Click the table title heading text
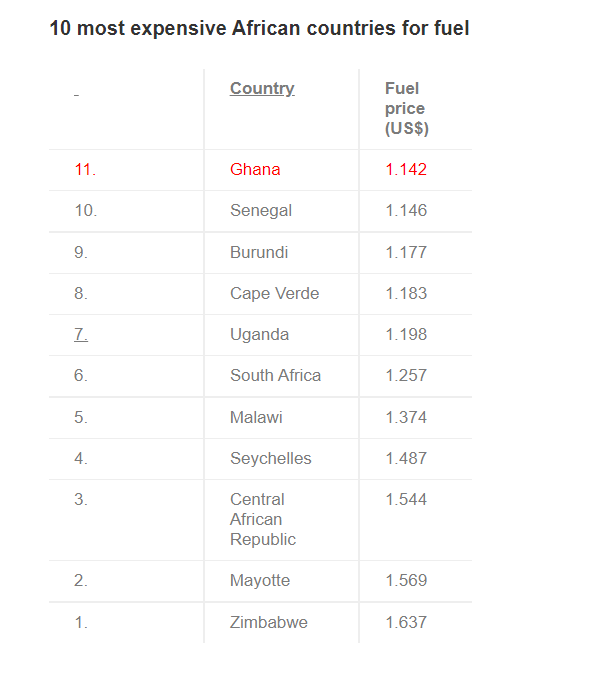Screen dimensions: 607x696 tap(259, 28)
